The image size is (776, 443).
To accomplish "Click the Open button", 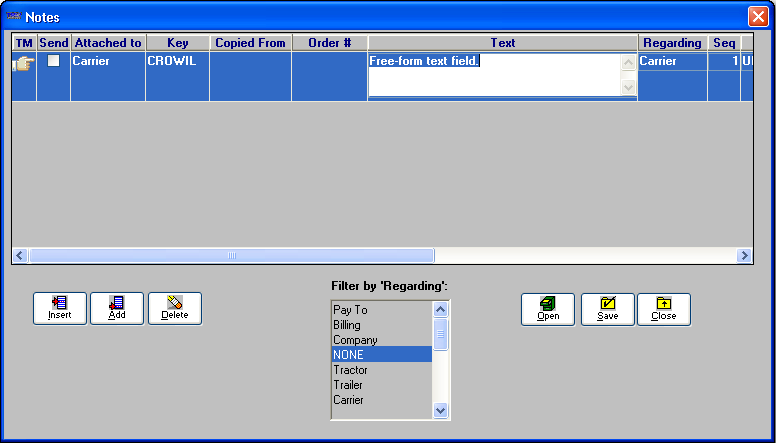I will pyautogui.click(x=548, y=309).
